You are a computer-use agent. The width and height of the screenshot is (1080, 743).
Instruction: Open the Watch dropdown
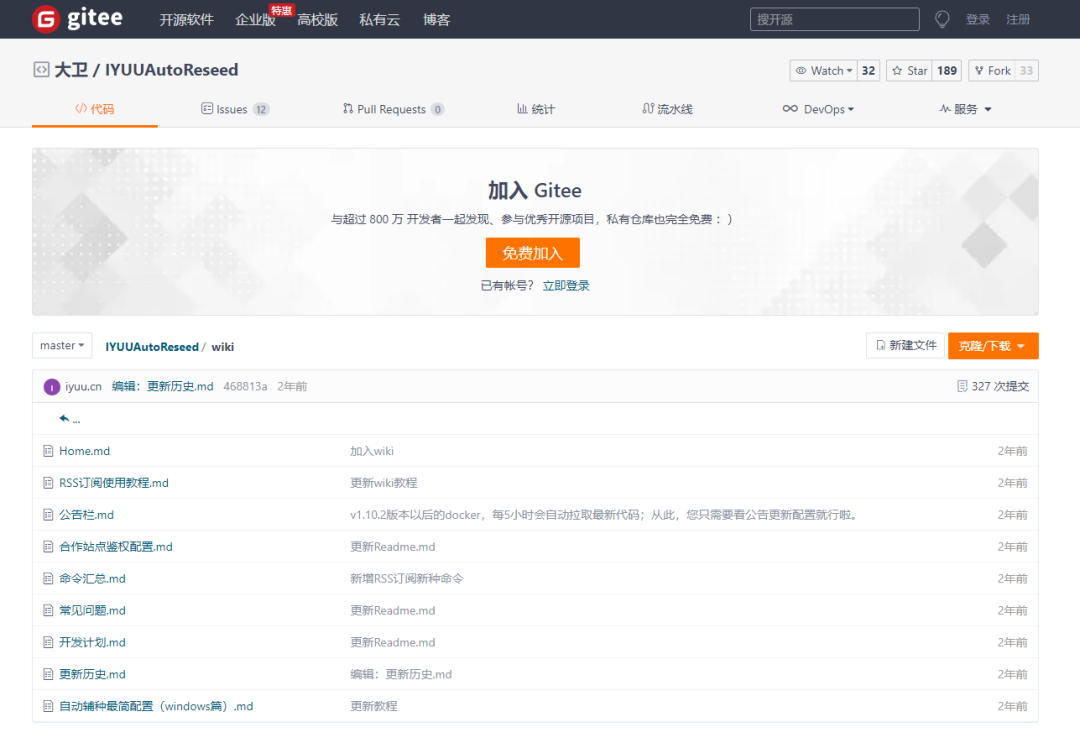point(824,70)
